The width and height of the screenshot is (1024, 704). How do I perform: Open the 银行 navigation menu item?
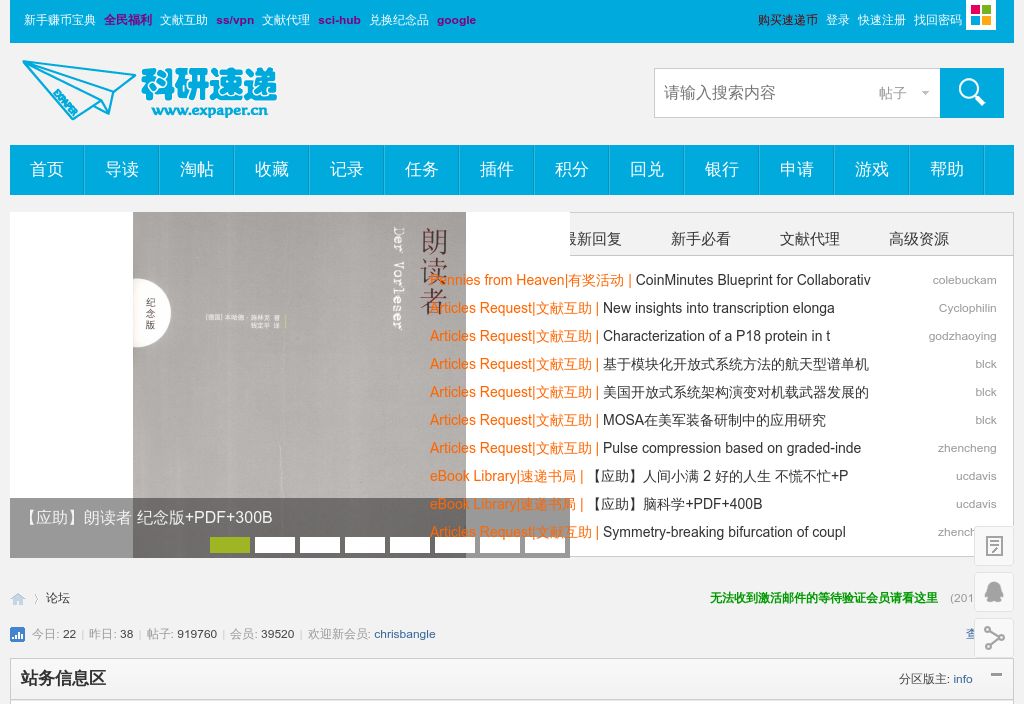pos(722,170)
